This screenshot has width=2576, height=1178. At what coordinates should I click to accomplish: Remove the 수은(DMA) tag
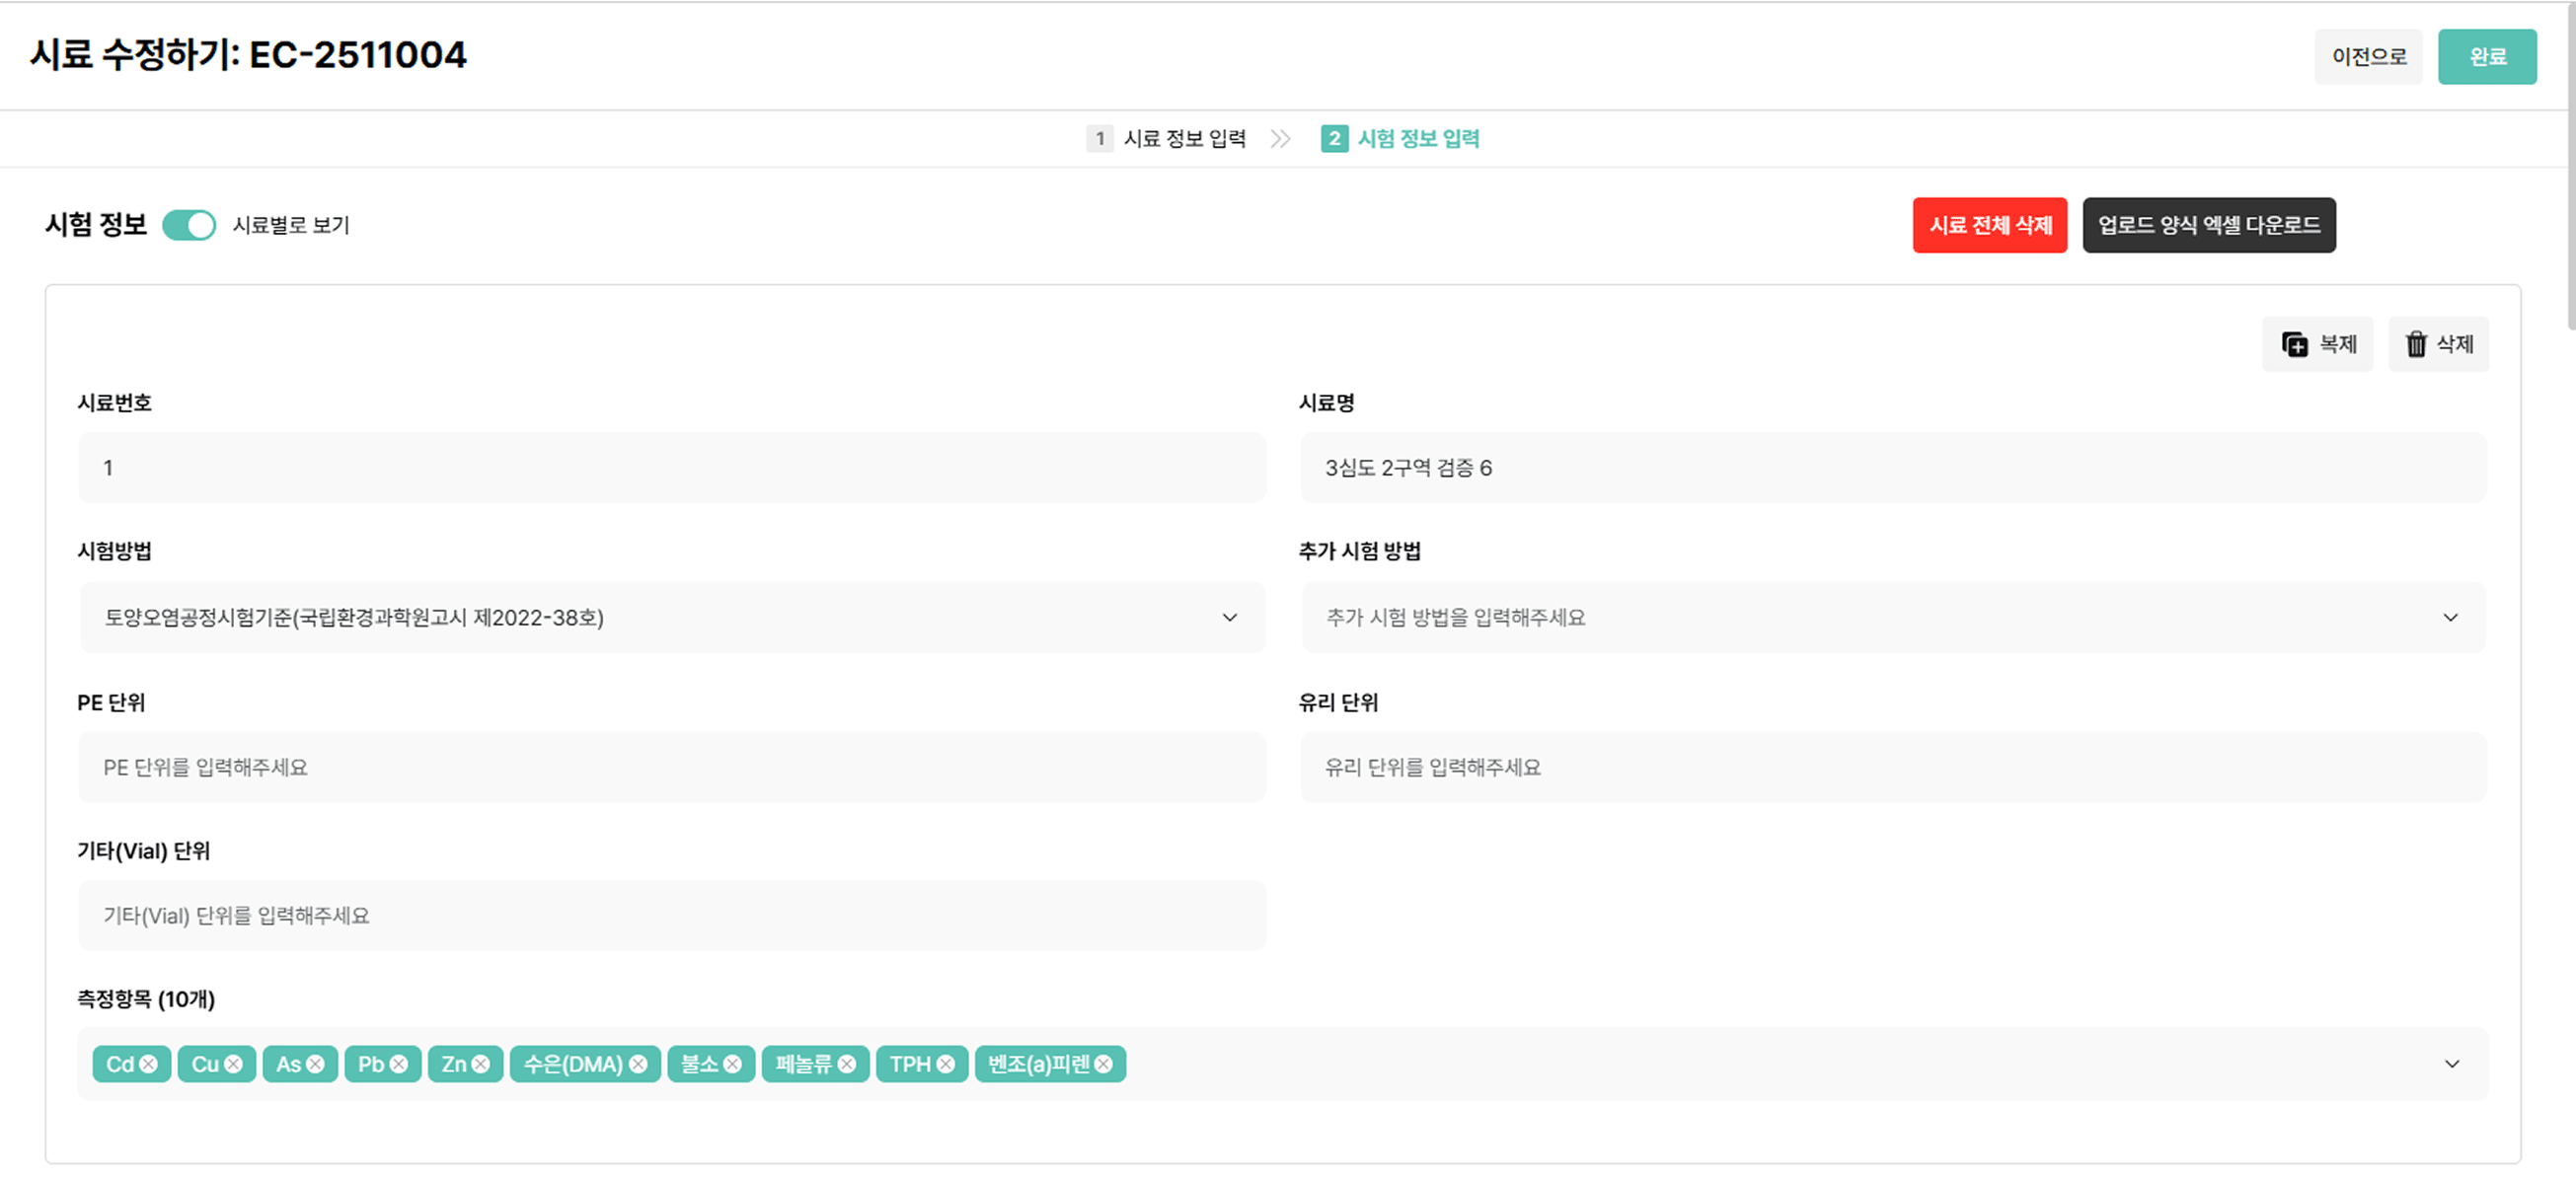(x=638, y=1064)
